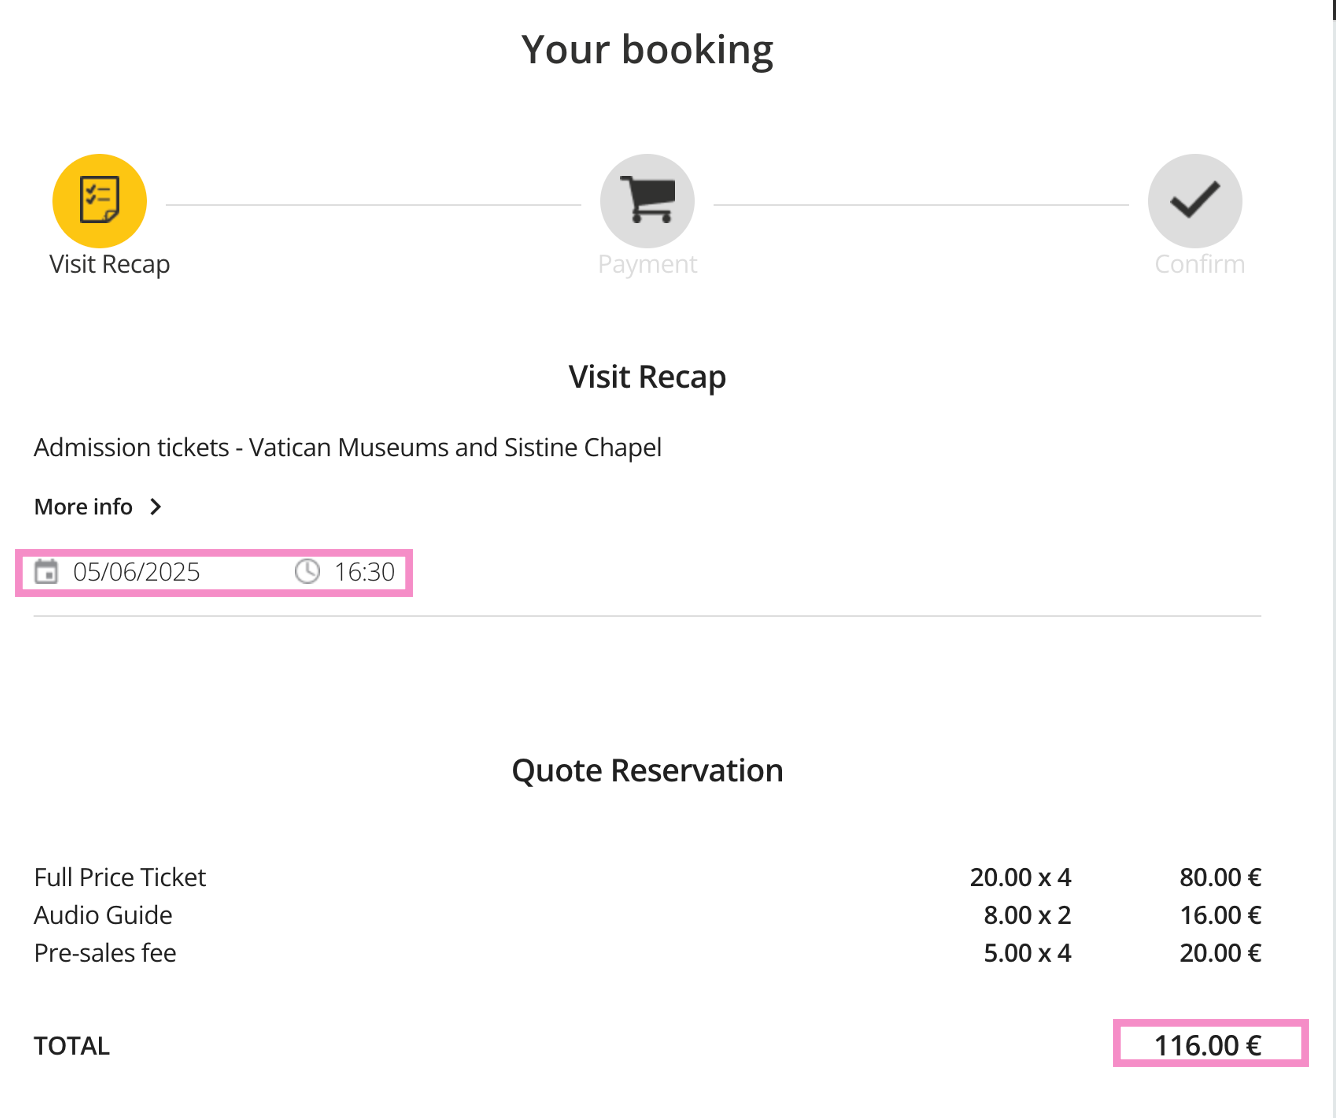Click the visit time 16:30

pos(364,572)
